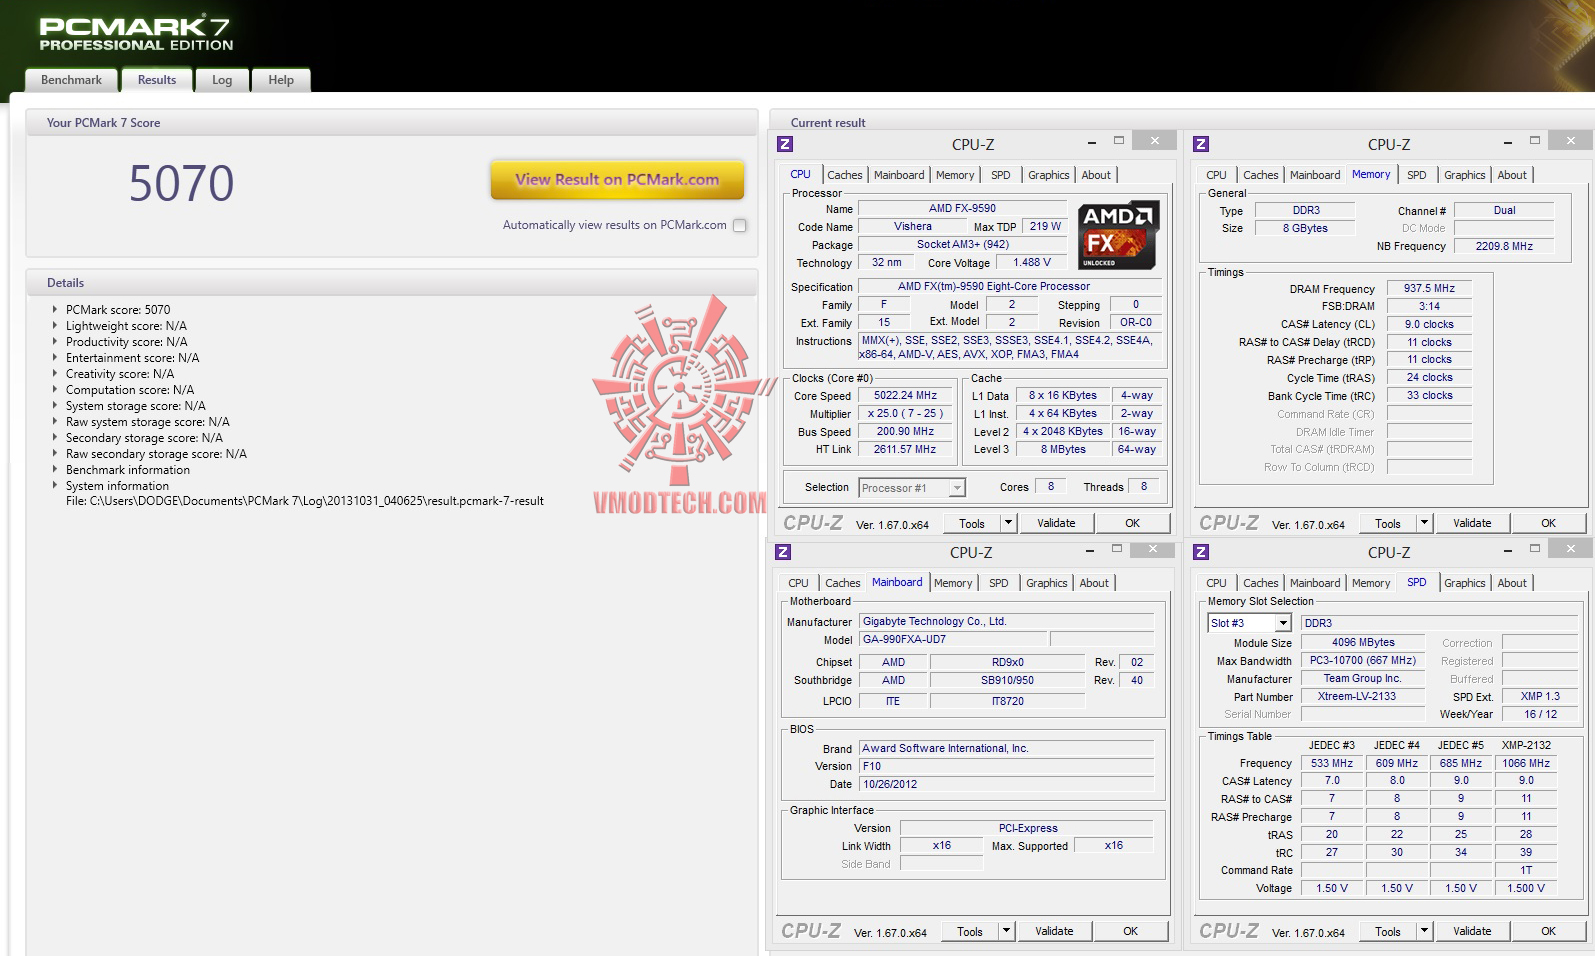Click the Tools button in the Processor window

click(x=971, y=523)
